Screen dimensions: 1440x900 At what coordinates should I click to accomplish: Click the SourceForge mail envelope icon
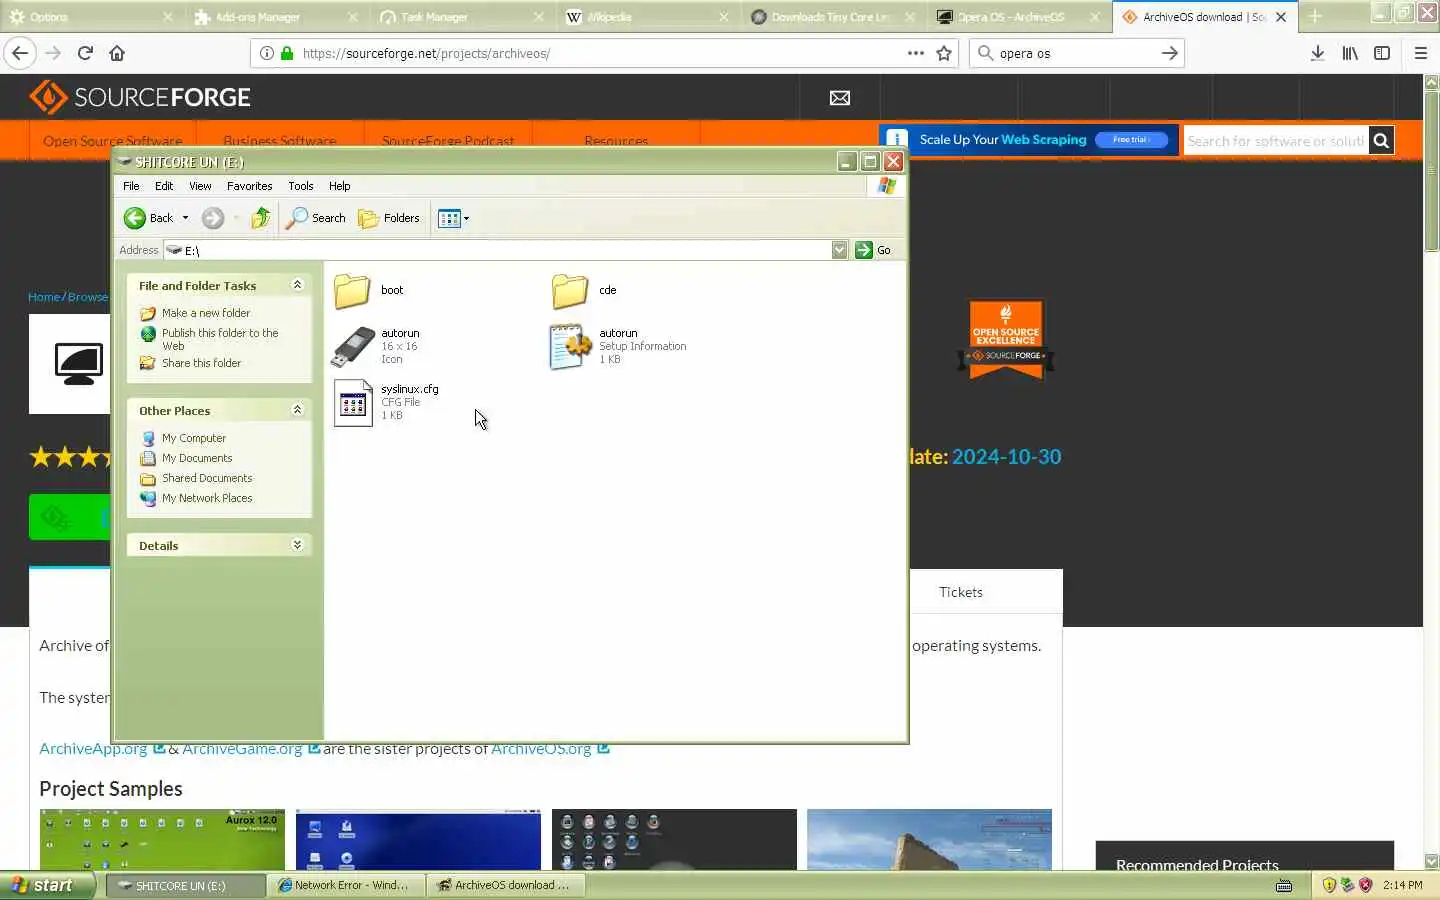pos(840,97)
